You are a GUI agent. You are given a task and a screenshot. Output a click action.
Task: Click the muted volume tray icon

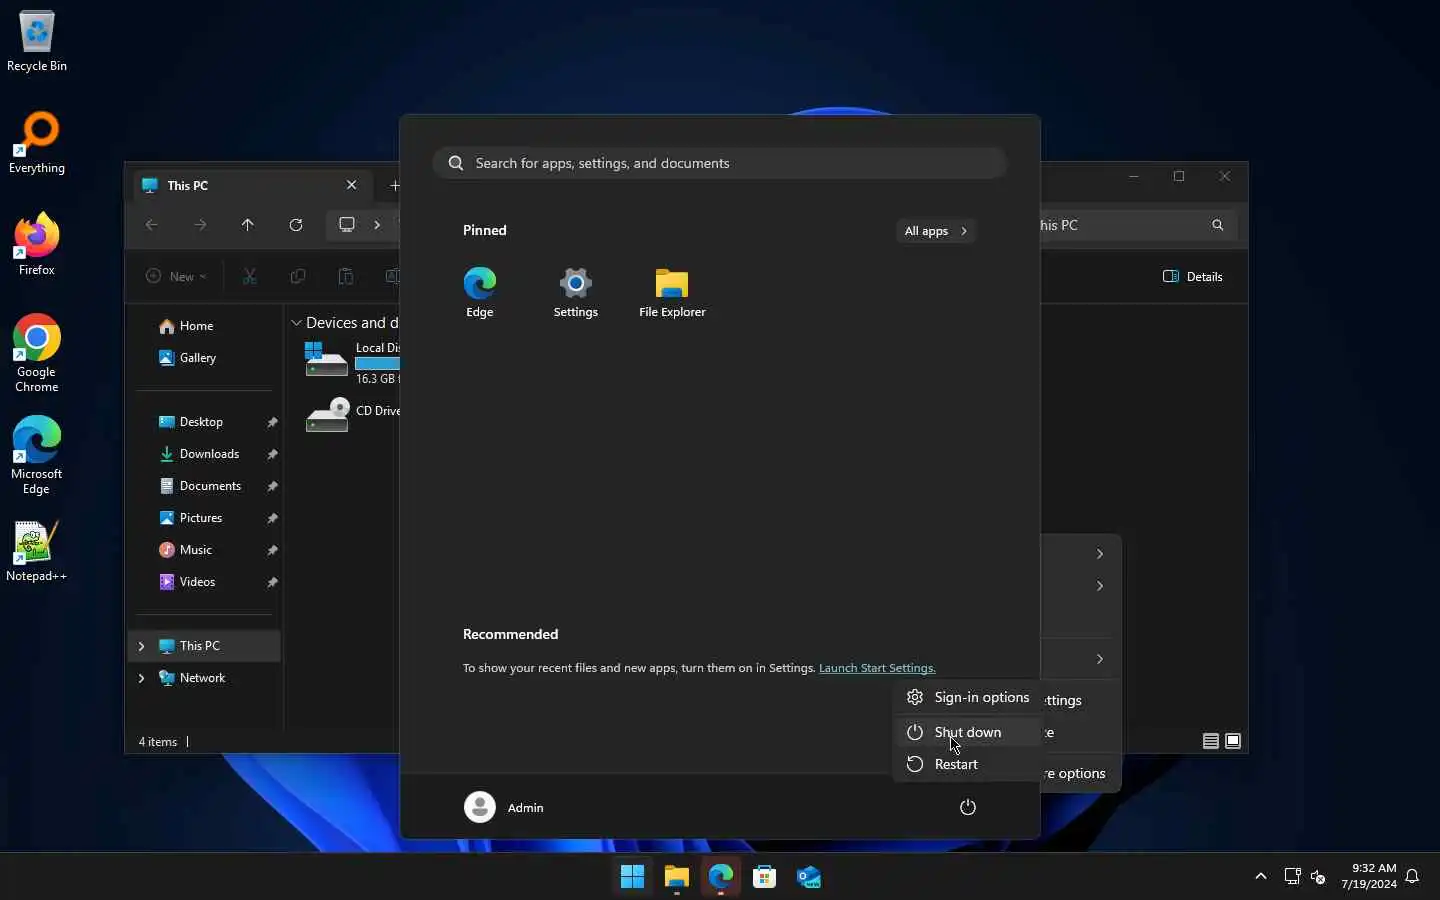(1318, 877)
